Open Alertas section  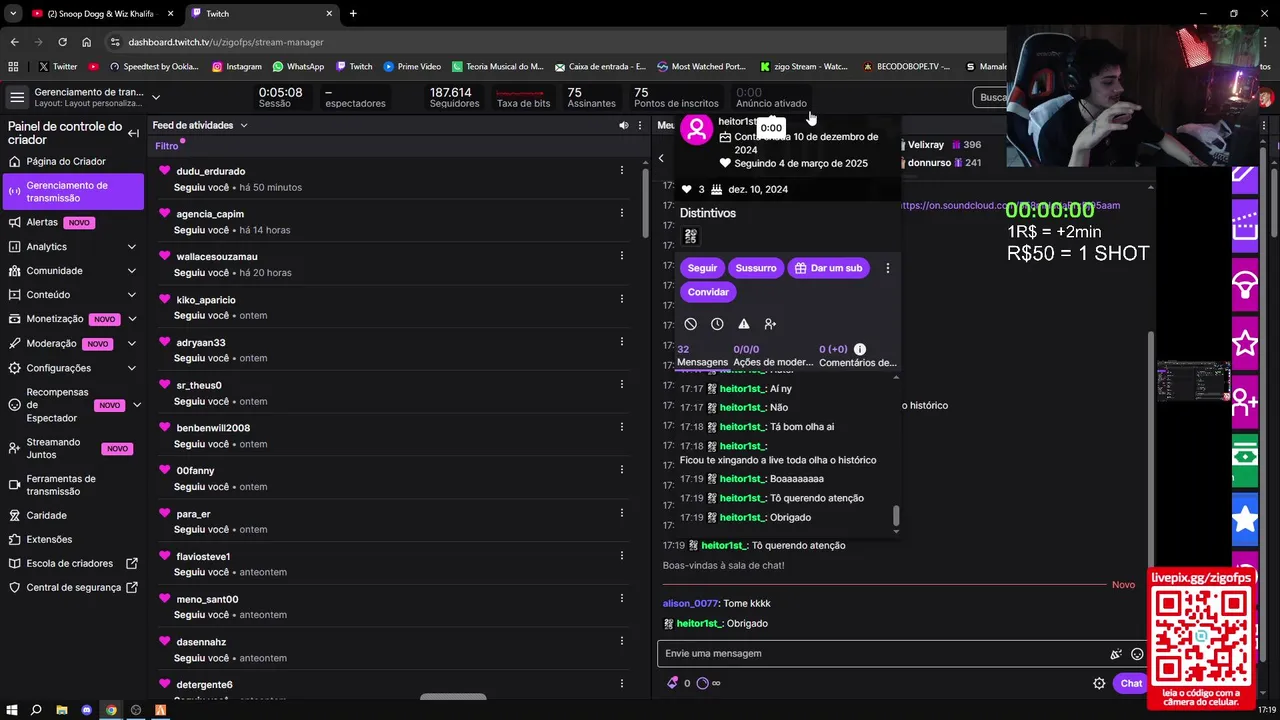coord(73,222)
